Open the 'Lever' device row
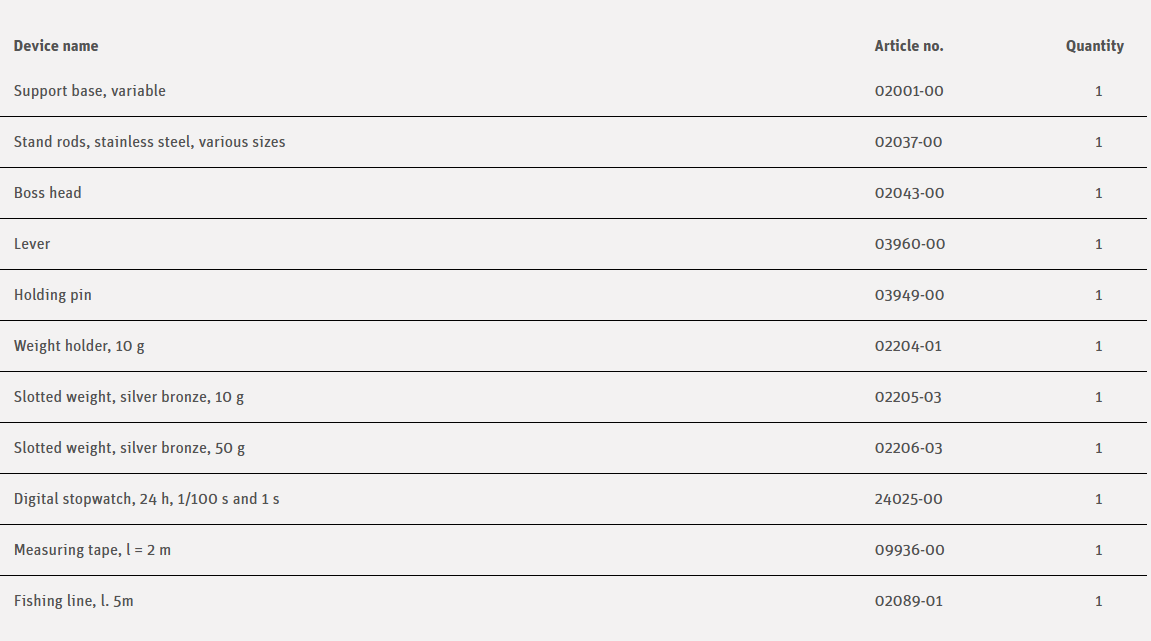1151x641 pixels. point(32,244)
